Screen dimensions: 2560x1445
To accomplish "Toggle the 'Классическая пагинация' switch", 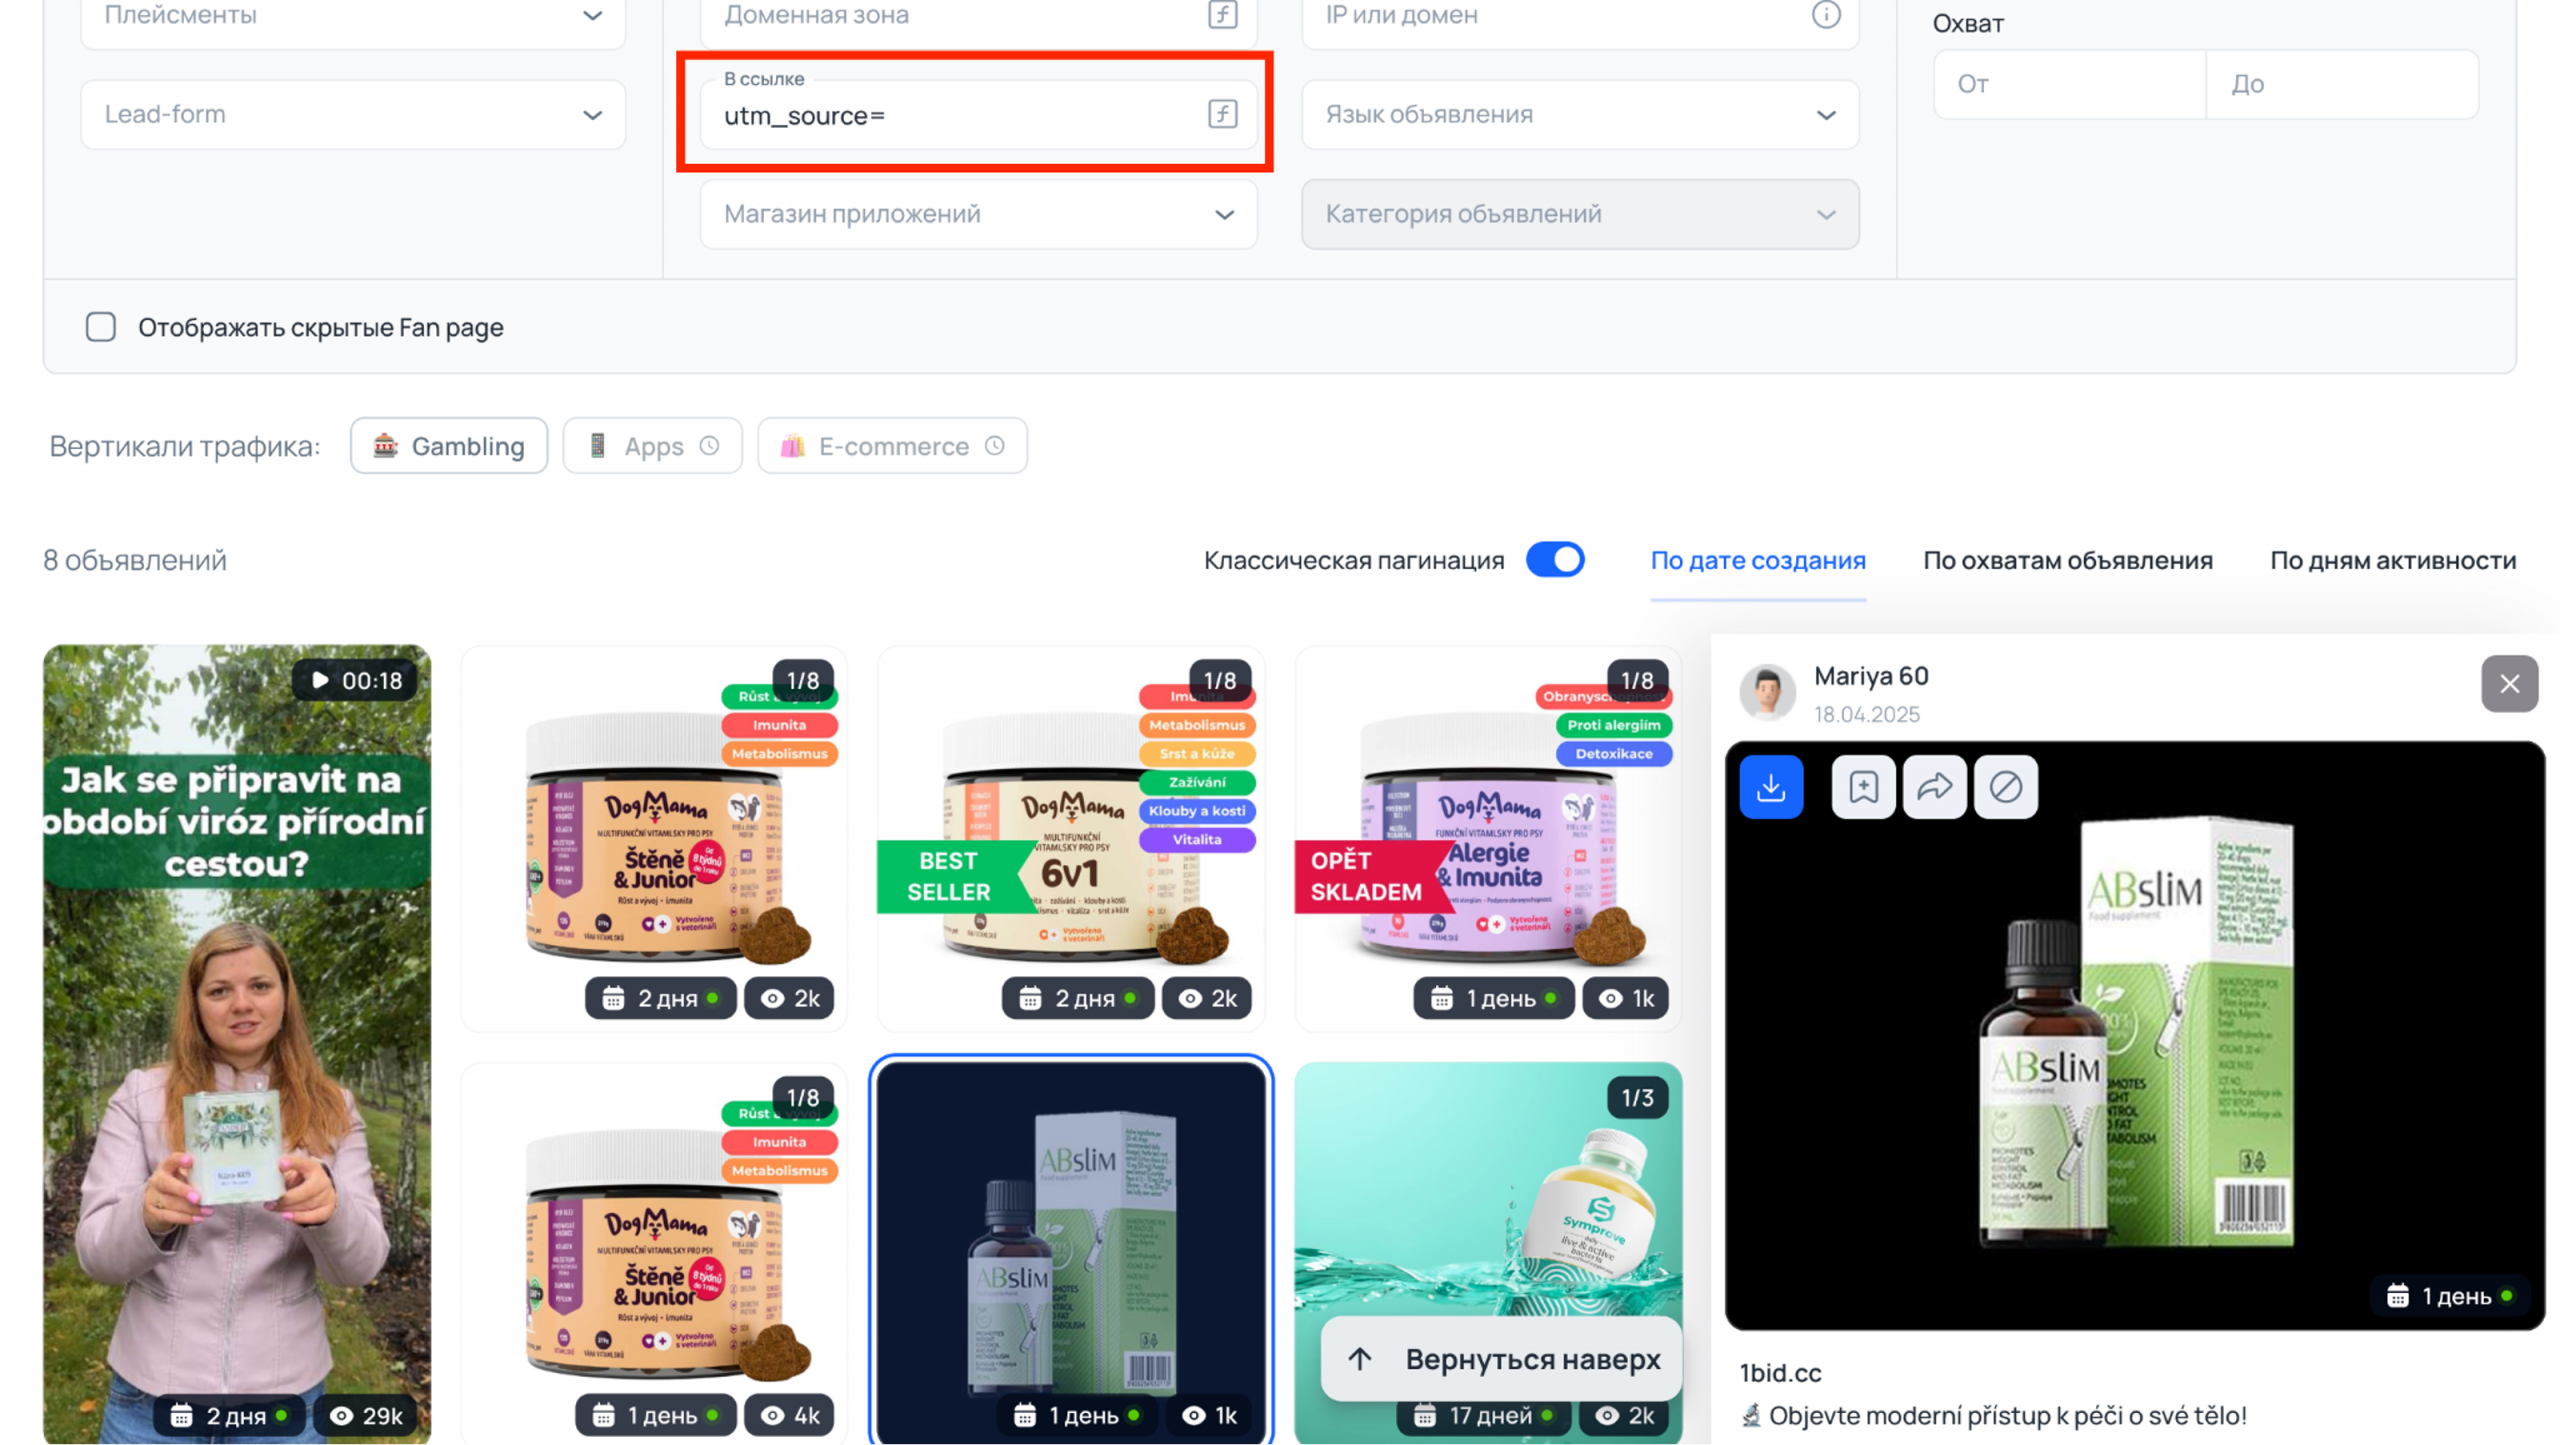I will [1554, 560].
